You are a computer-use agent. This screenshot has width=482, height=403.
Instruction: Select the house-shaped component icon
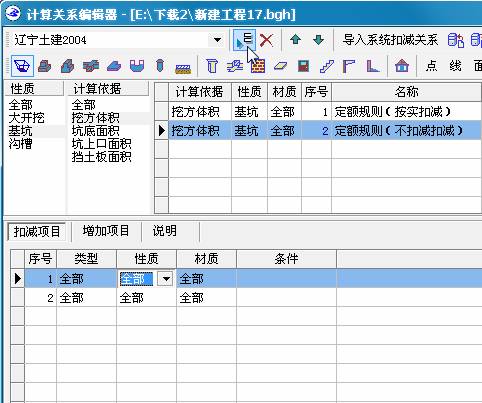pyautogui.click(x=402, y=66)
